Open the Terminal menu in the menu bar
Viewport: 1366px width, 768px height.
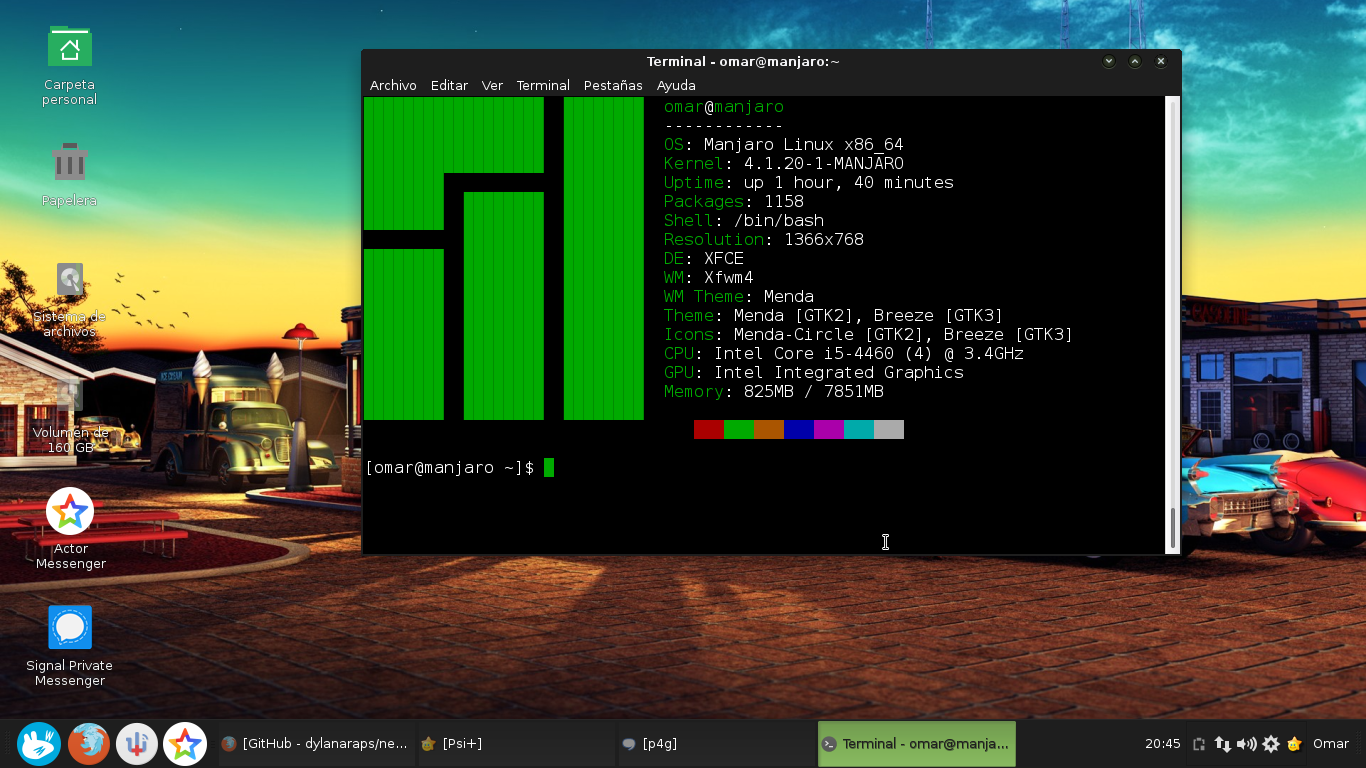(543, 85)
